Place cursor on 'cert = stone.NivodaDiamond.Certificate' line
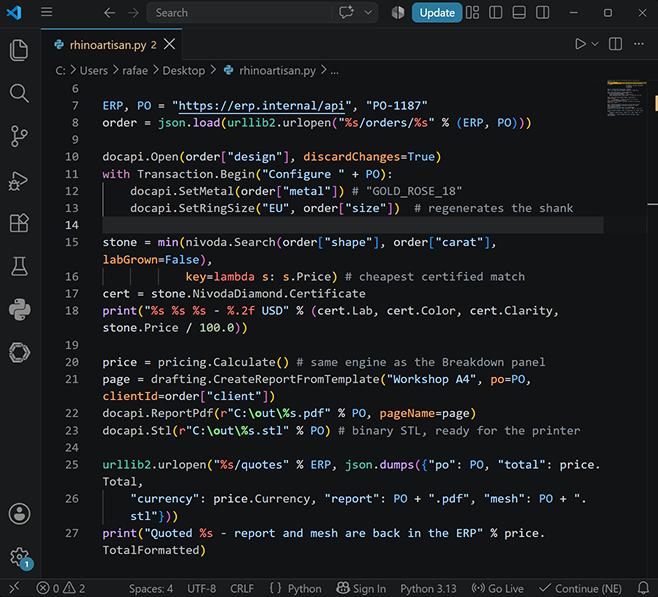 point(234,294)
